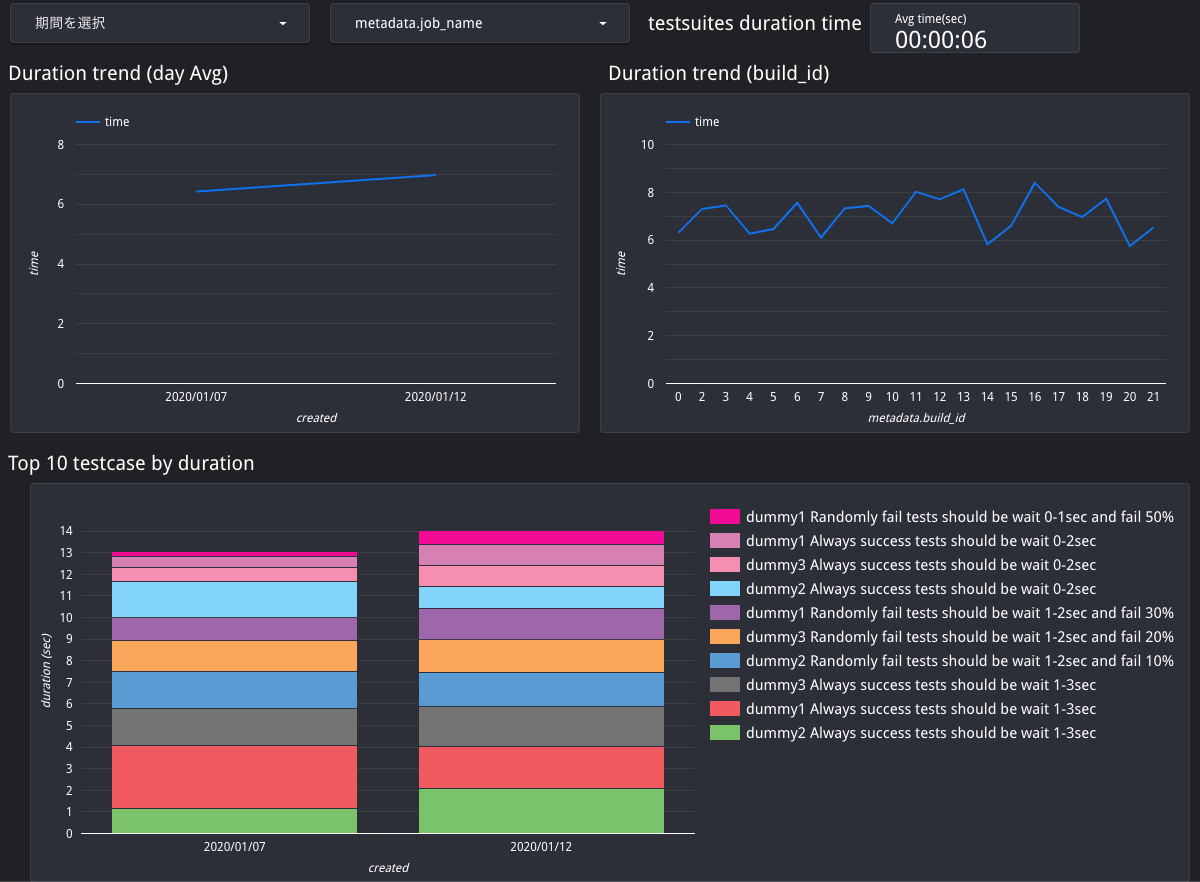Open the metadata.job_name filter dropdown
1200x882 pixels.
tap(480, 23)
